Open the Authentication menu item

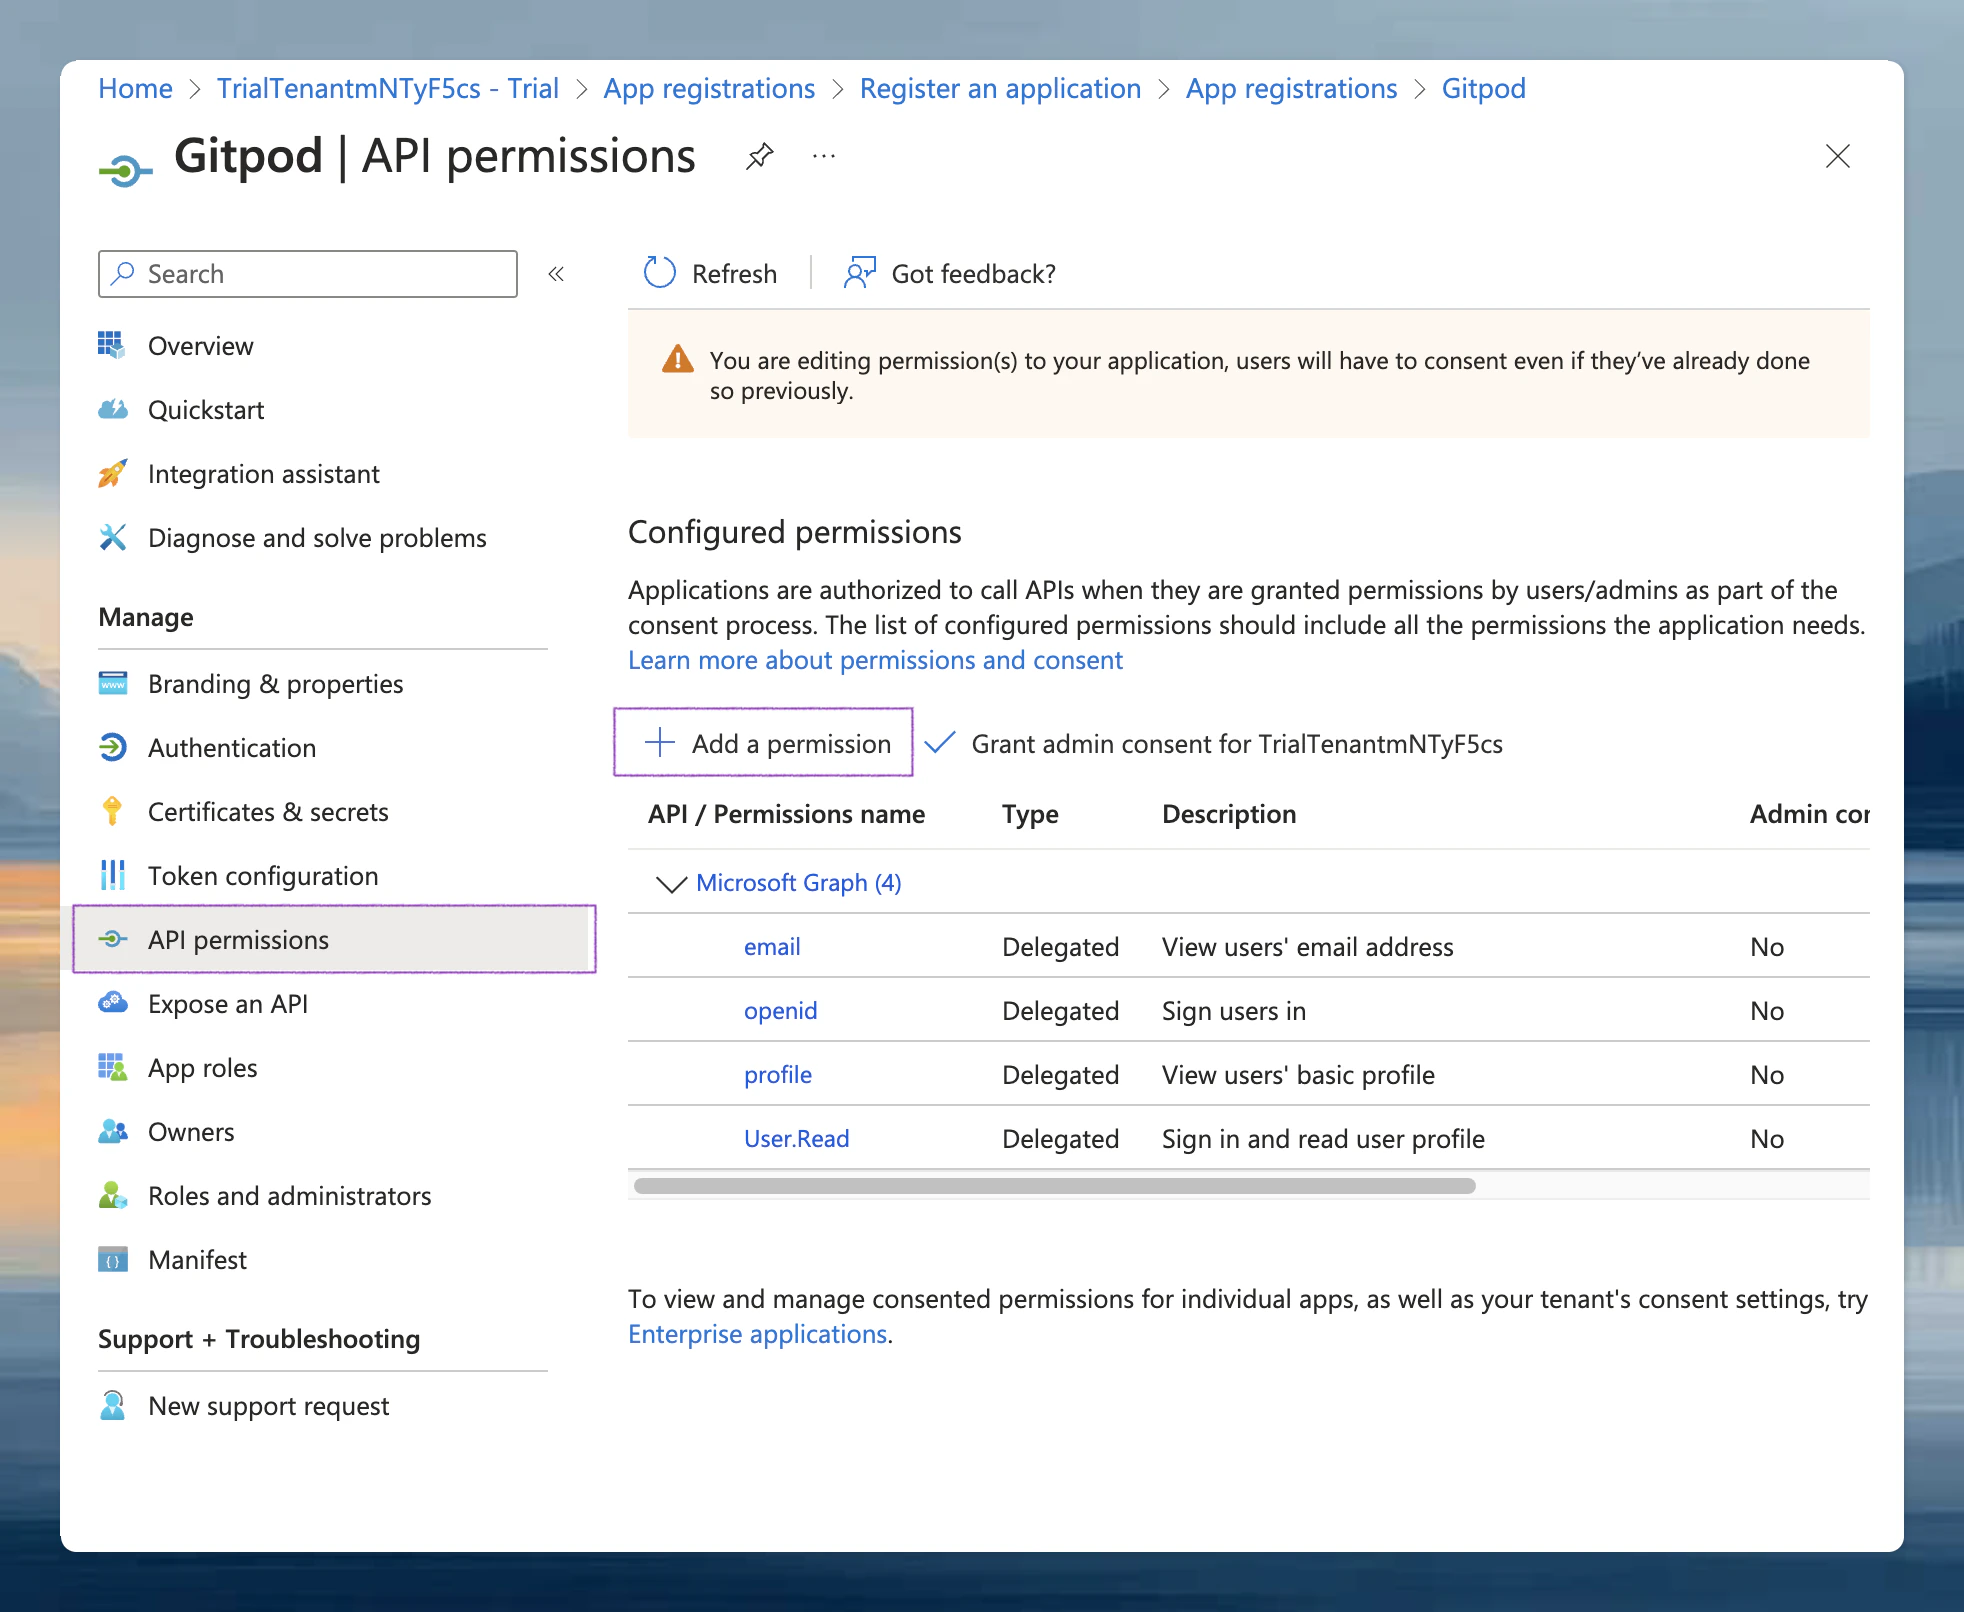(232, 748)
